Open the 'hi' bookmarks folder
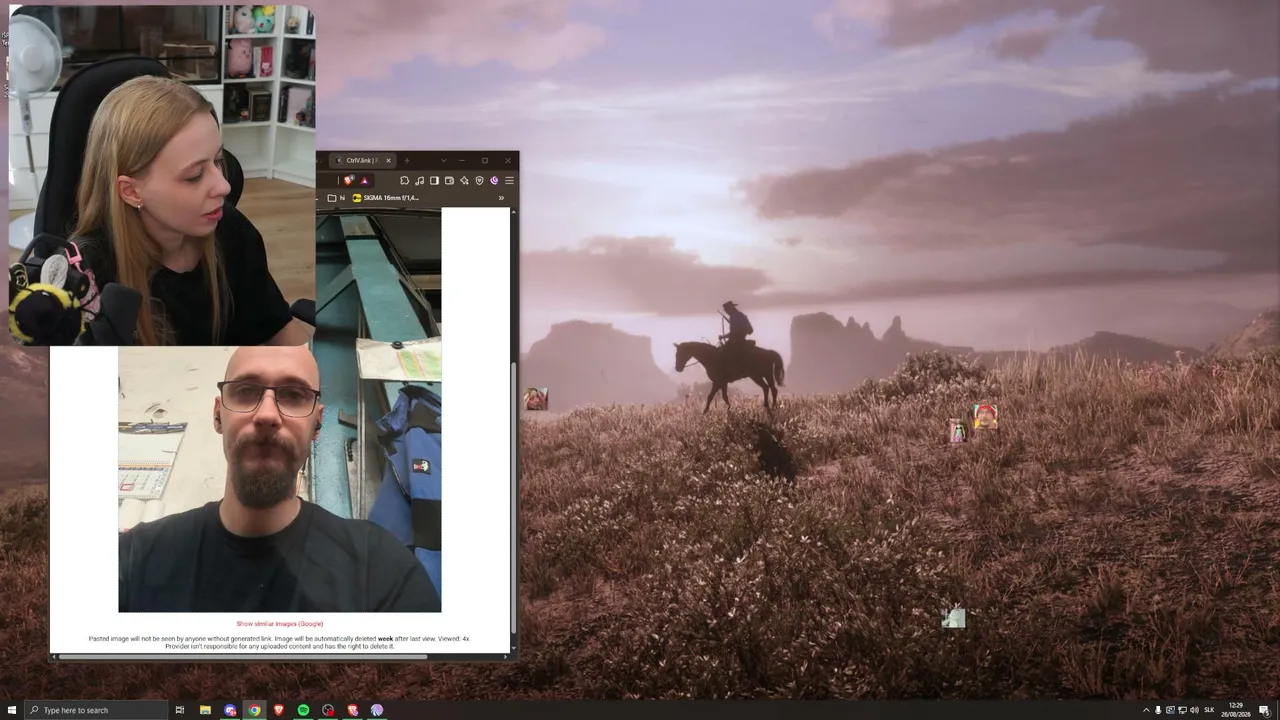The width and height of the screenshot is (1280, 720). (x=336, y=198)
